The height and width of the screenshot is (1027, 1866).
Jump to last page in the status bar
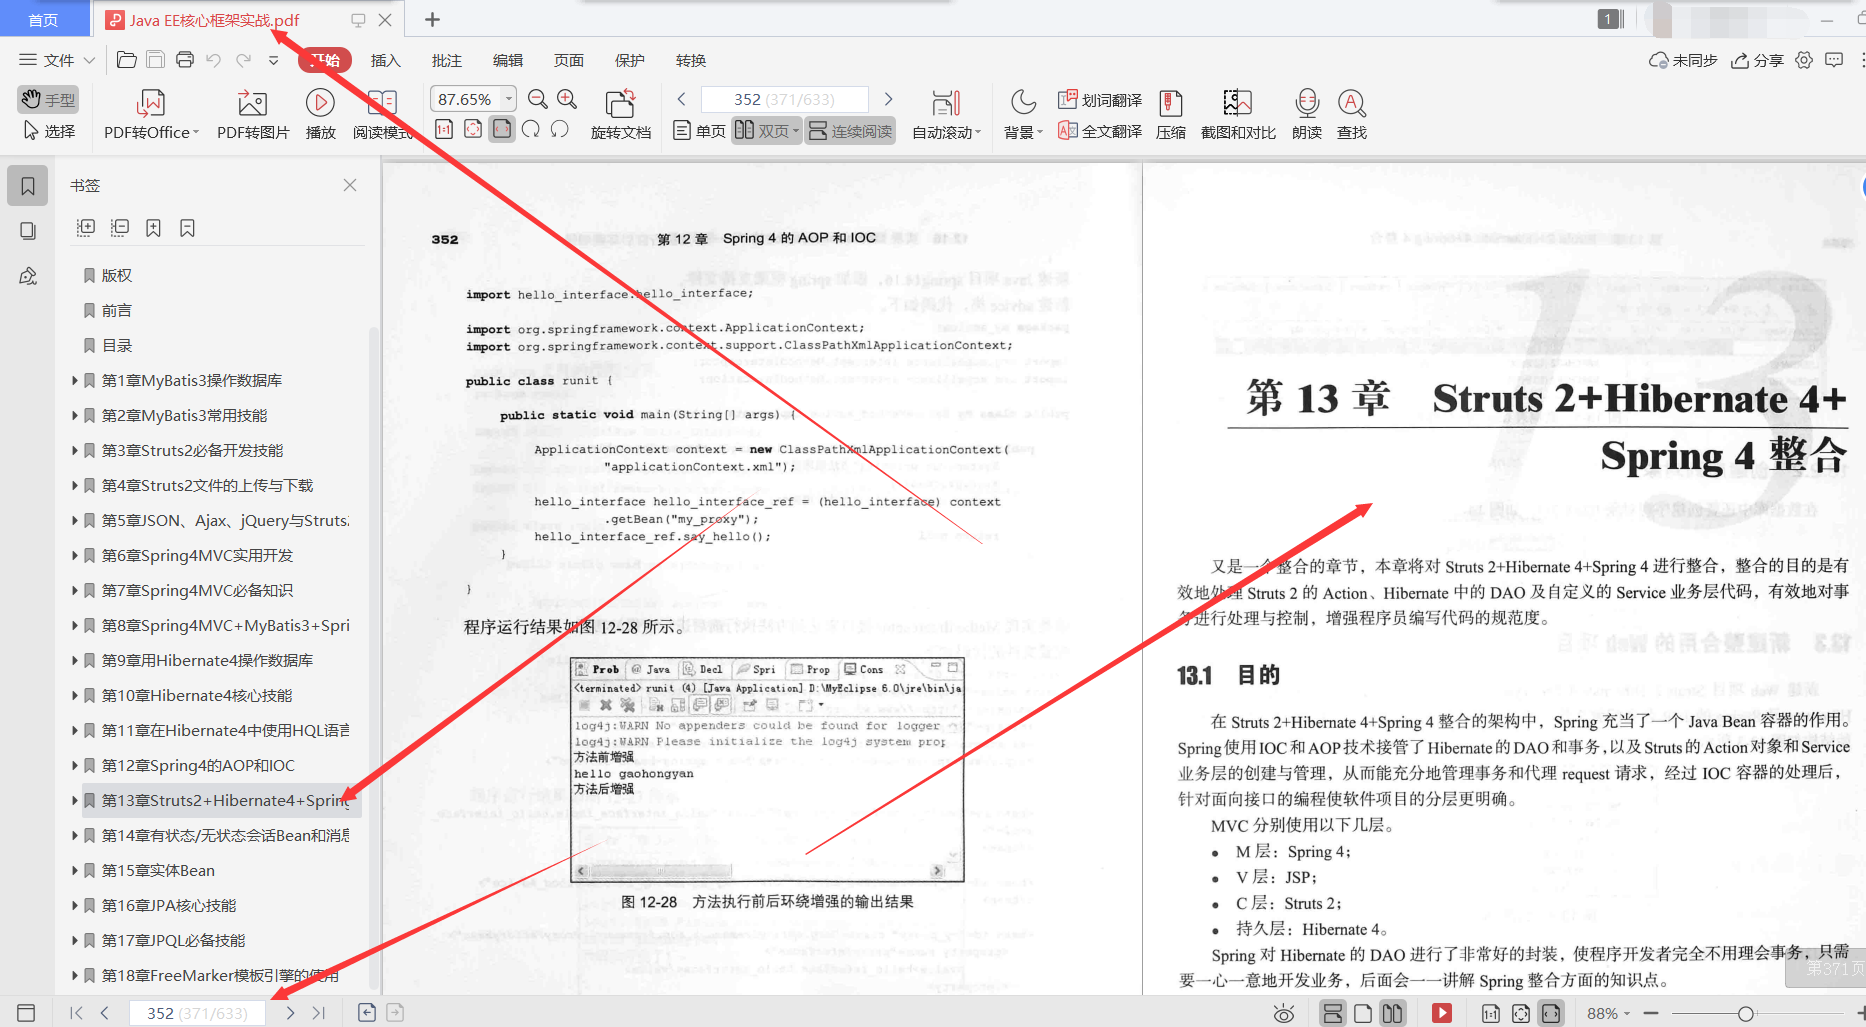coord(319,1013)
